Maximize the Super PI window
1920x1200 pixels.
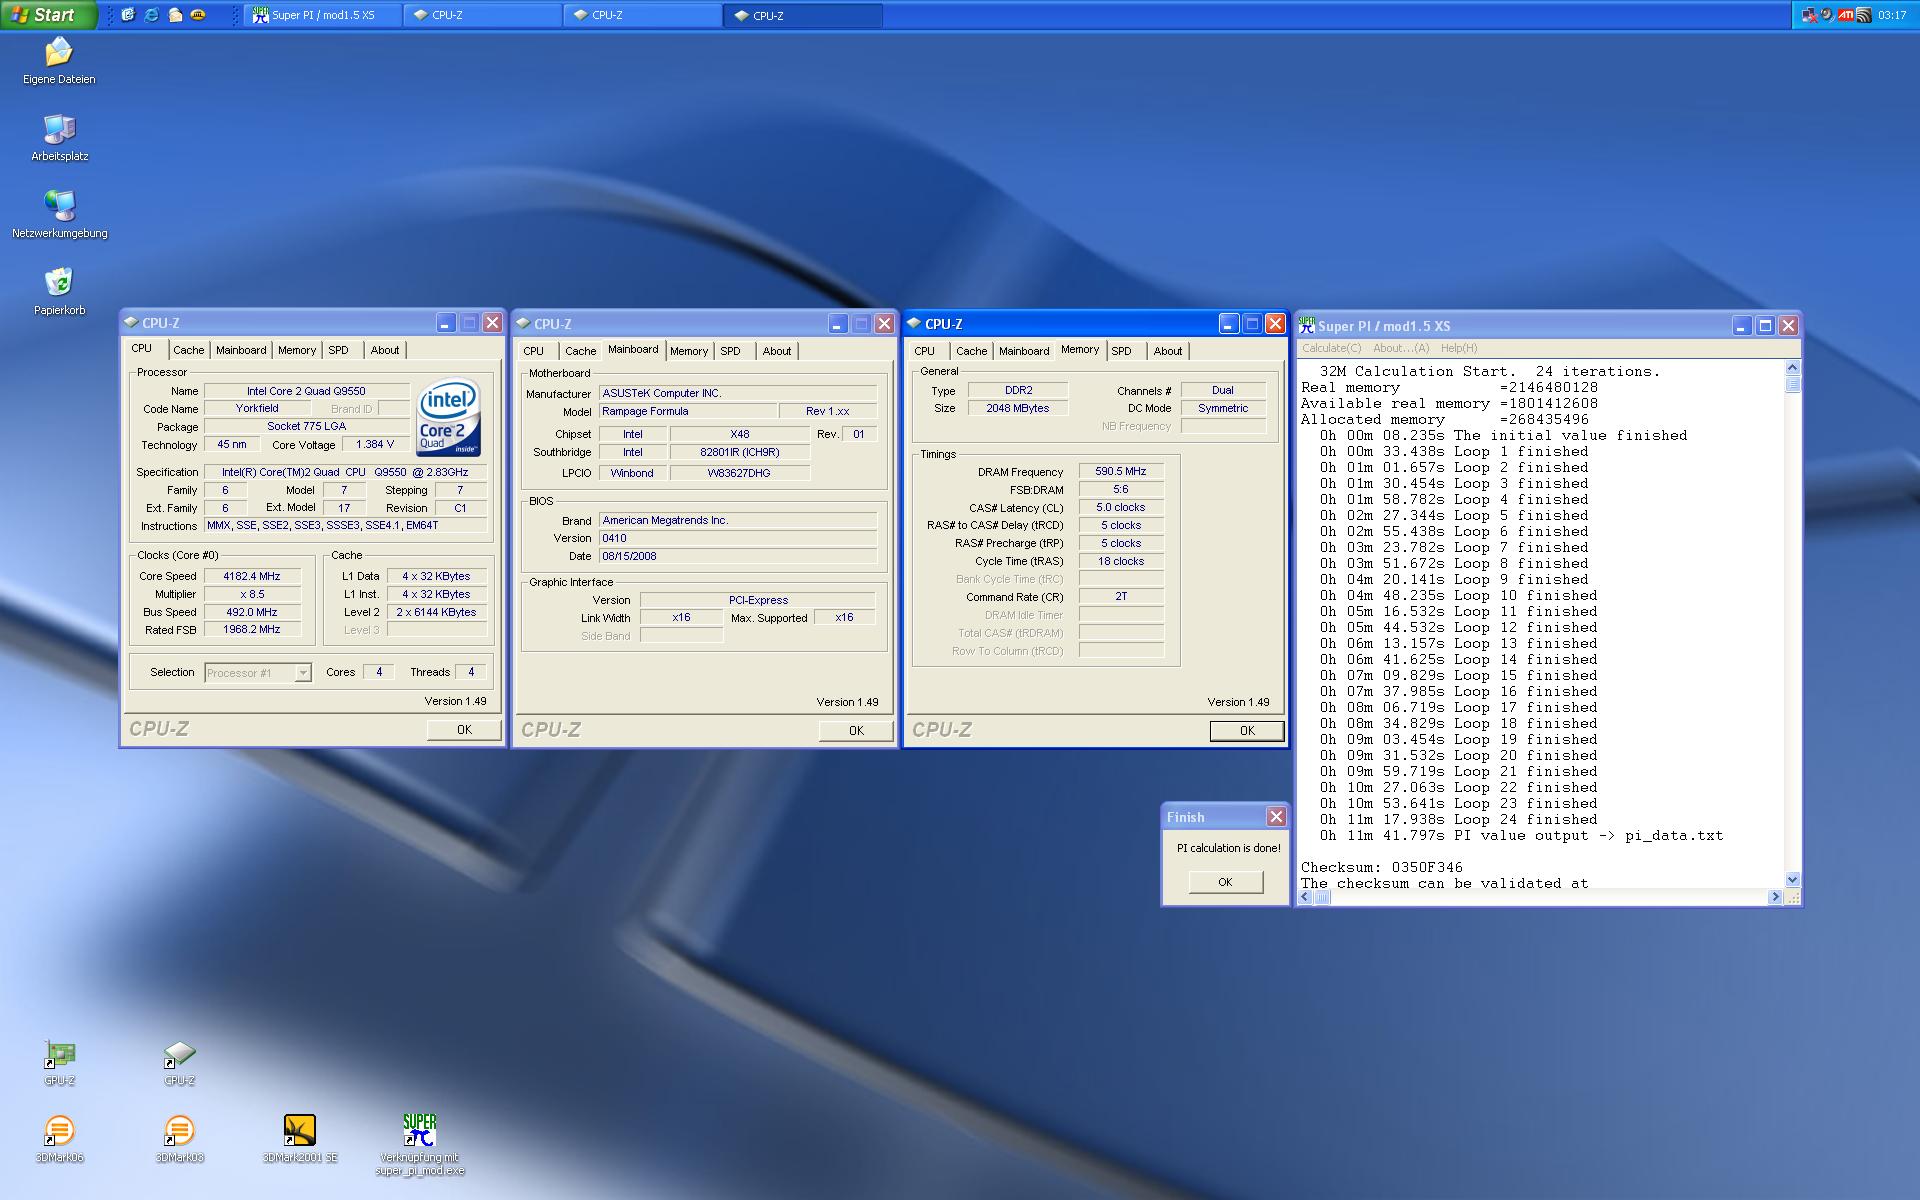click(x=1765, y=325)
